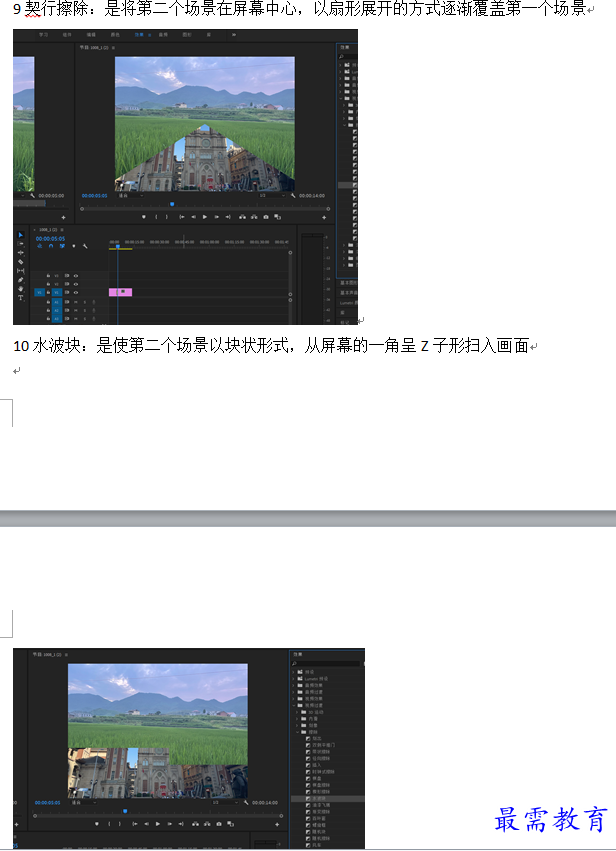616x851 pixels.
Task: Step back one frame in the upper program monitor
Action: point(193,217)
